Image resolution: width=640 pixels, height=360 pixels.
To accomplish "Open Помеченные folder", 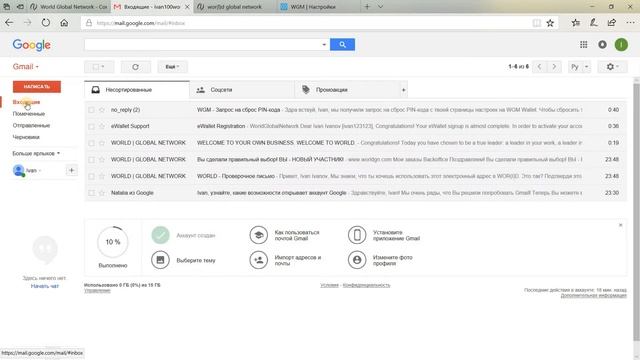I will (29, 114).
